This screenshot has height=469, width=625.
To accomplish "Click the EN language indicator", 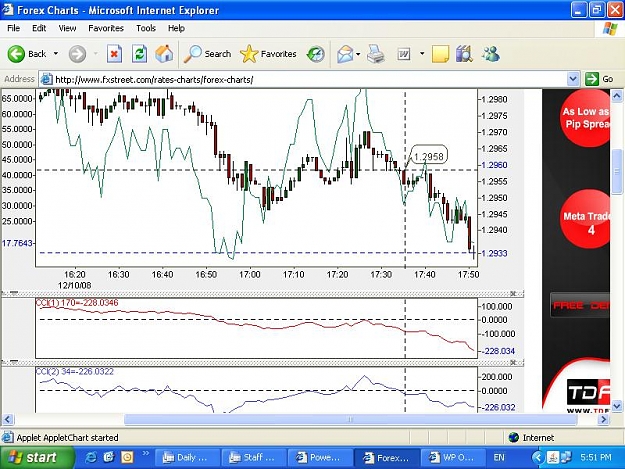I will (499, 457).
